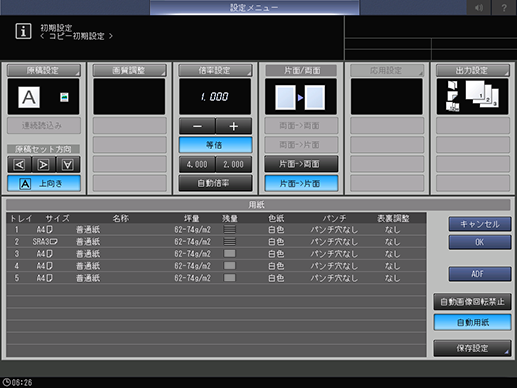The height and width of the screenshot is (388, 517).
Task: Click the speaker volume icon
Action: [479, 7]
